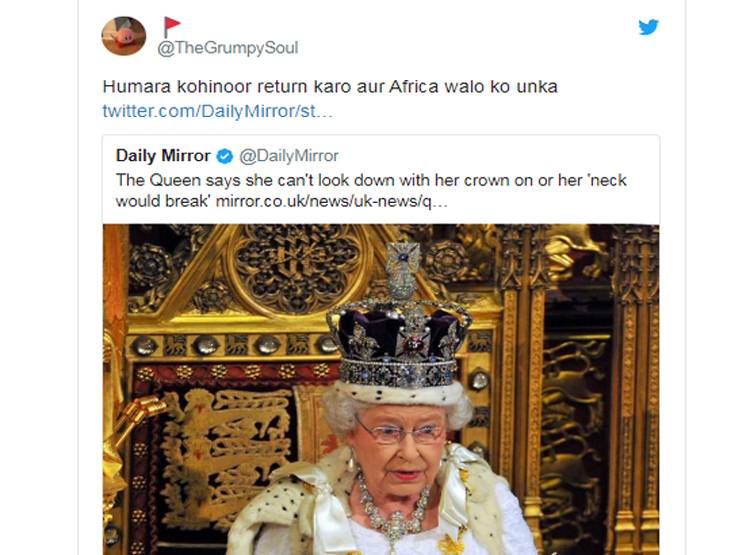Image resolution: width=750 pixels, height=555 pixels.
Task: Click the Daily Mirror verified badge
Action: [225, 156]
